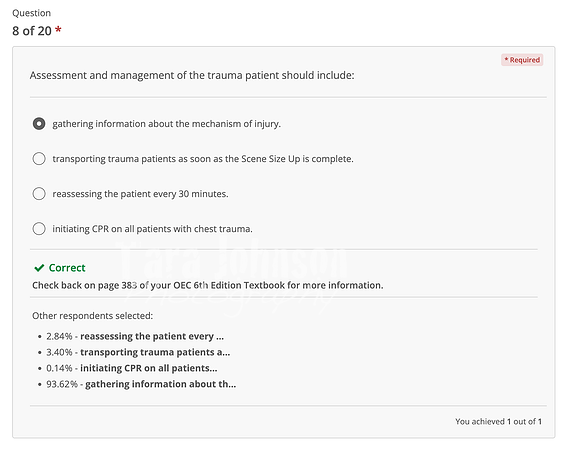Image resolution: width=571 pixels, height=450 pixels.
Task: Pick initiating CPR radio button
Action: [39, 229]
